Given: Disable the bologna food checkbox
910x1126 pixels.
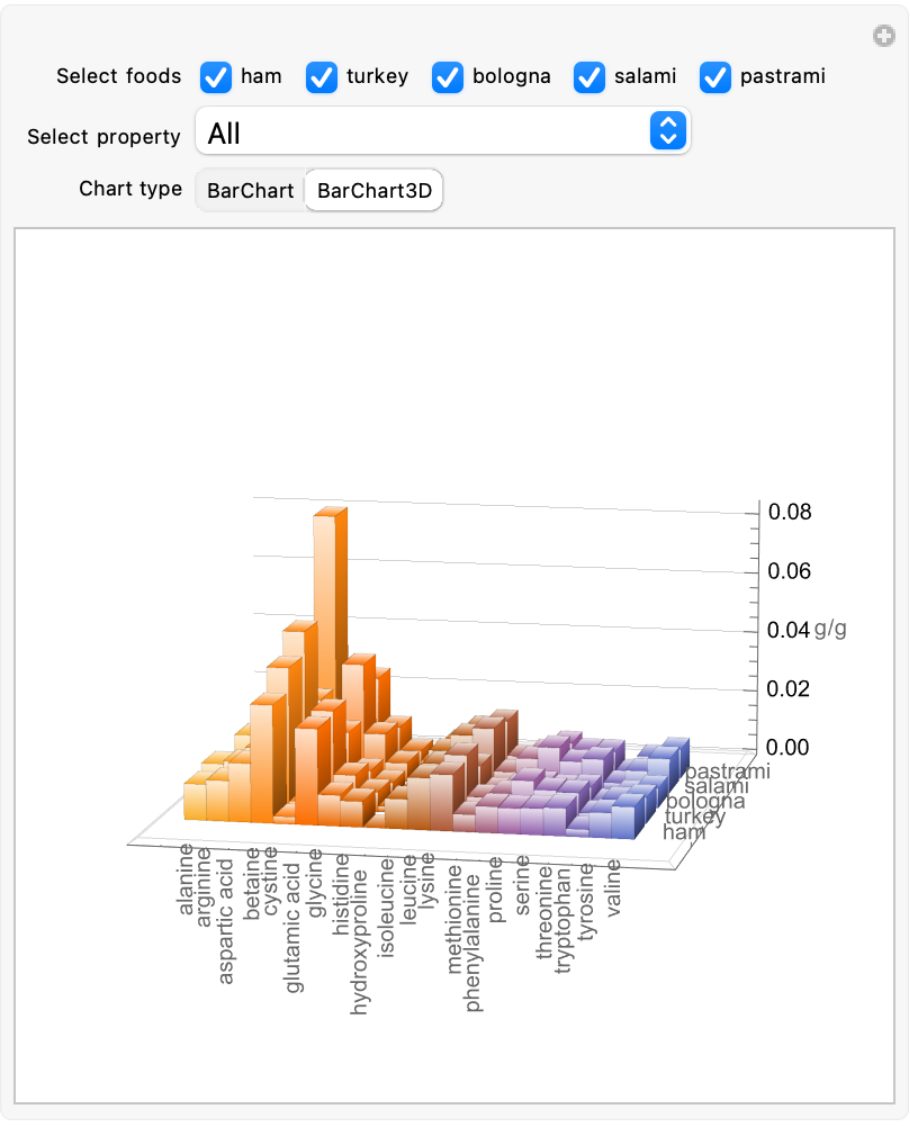Looking at the screenshot, I should (448, 77).
